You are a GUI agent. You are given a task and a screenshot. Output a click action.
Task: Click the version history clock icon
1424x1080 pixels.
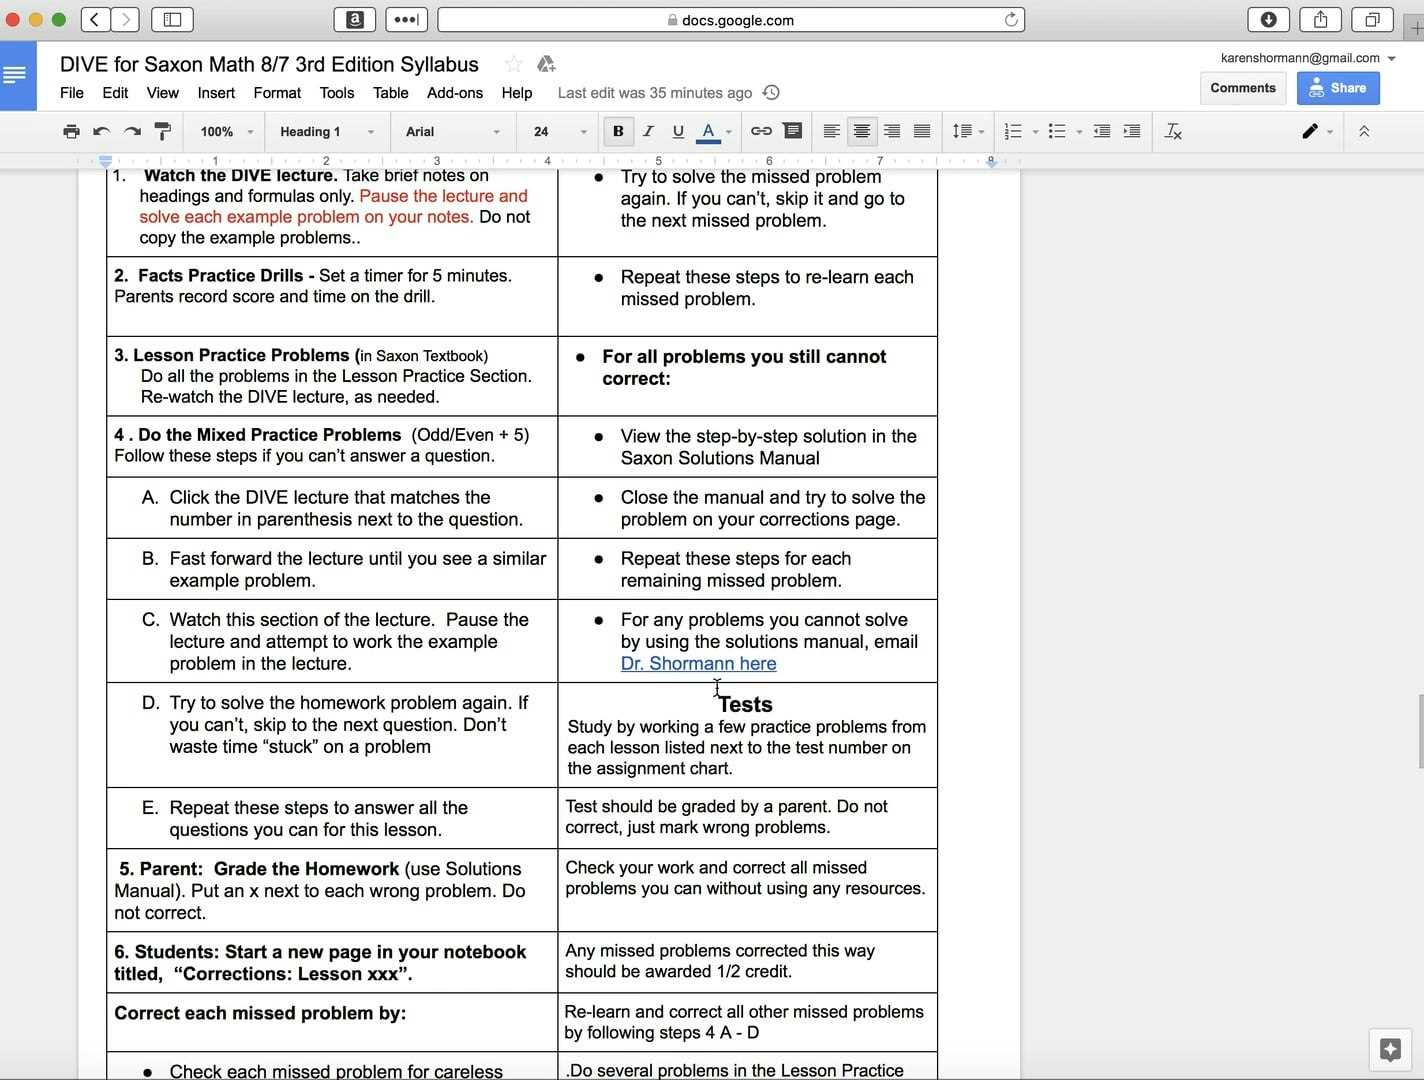pos(771,93)
